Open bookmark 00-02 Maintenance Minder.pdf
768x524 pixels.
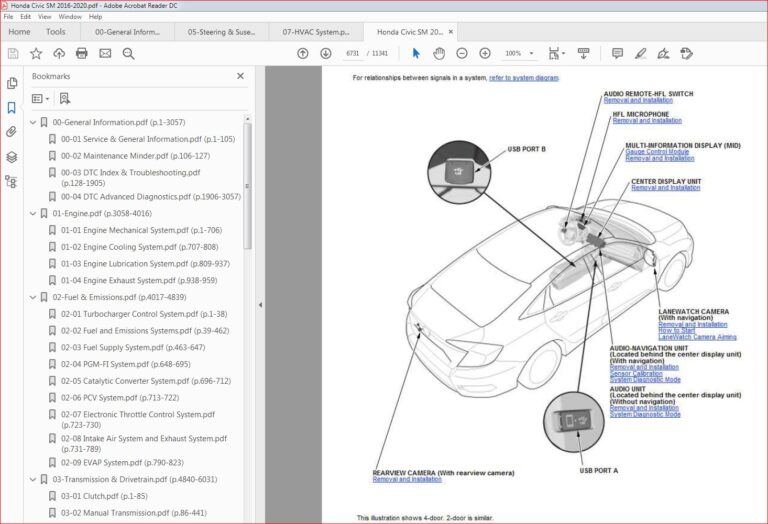coord(135,156)
